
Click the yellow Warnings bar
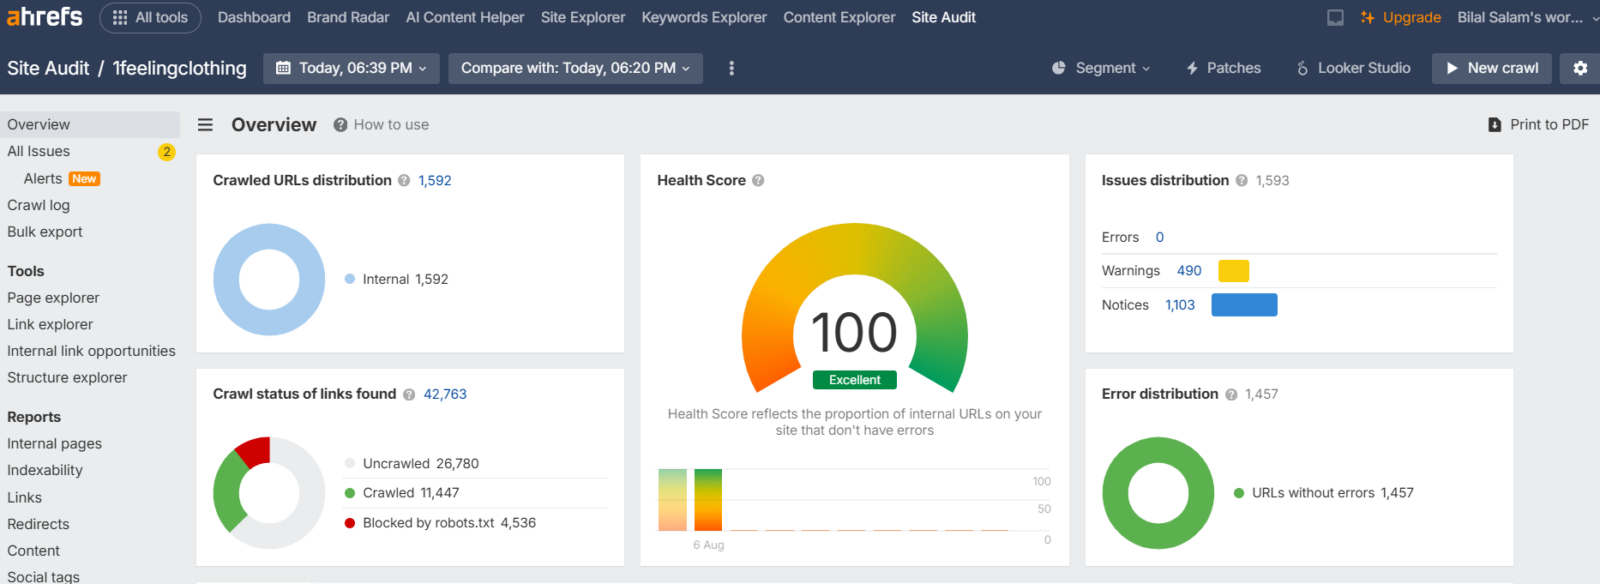pyautogui.click(x=1234, y=271)
